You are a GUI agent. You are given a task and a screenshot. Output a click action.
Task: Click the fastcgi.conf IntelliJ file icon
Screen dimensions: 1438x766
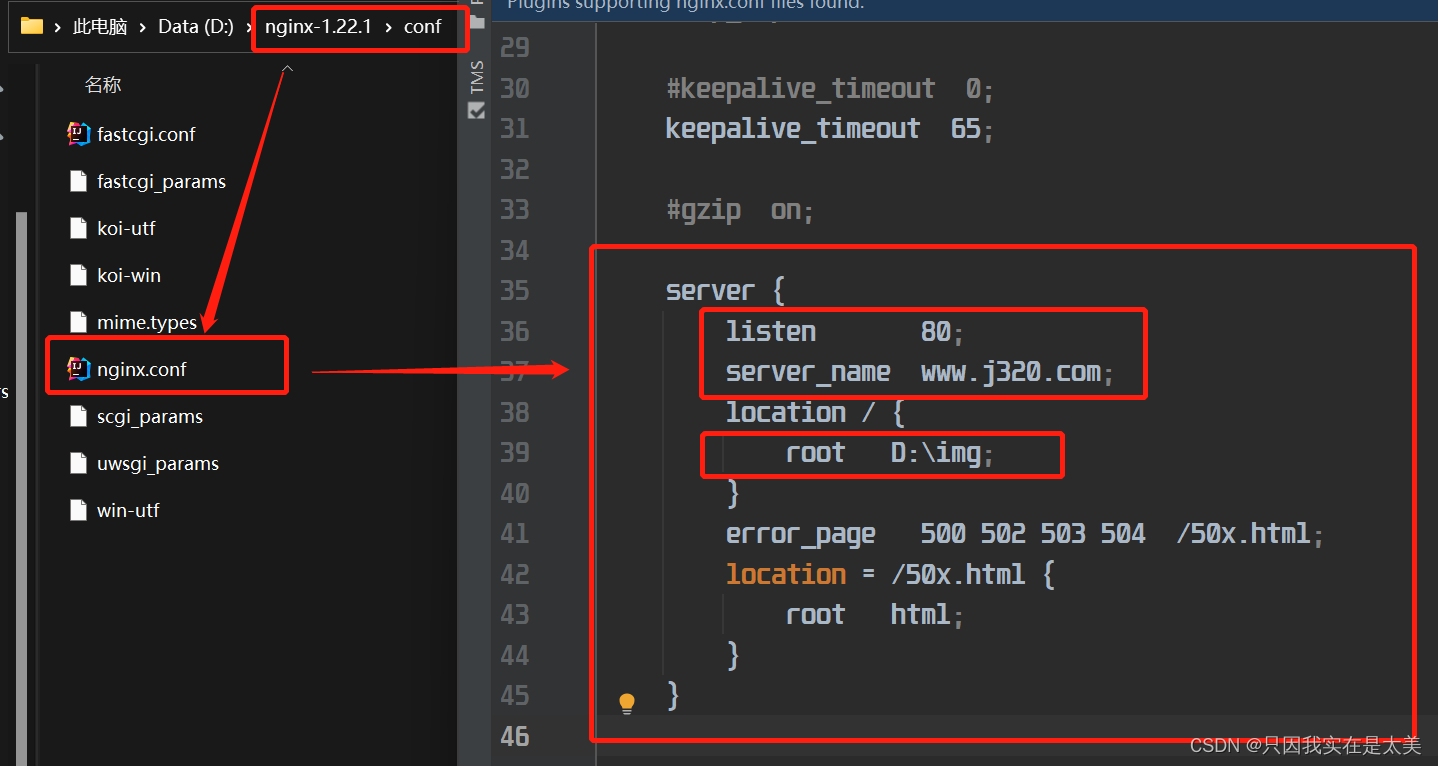[x=78, y=134]
